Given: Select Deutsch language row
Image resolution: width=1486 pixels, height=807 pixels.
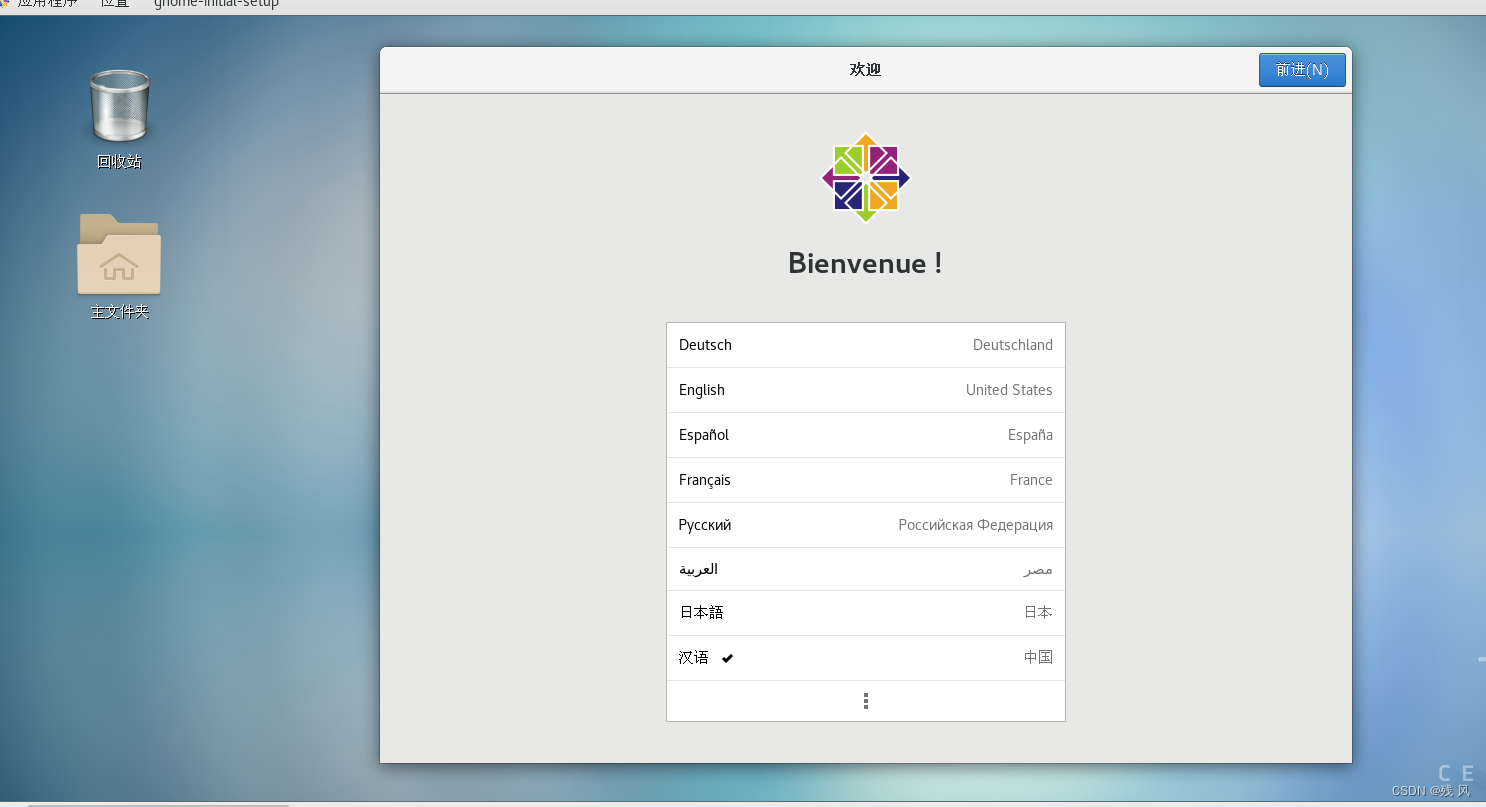Looking at the screenshot, I should point(866,345).
